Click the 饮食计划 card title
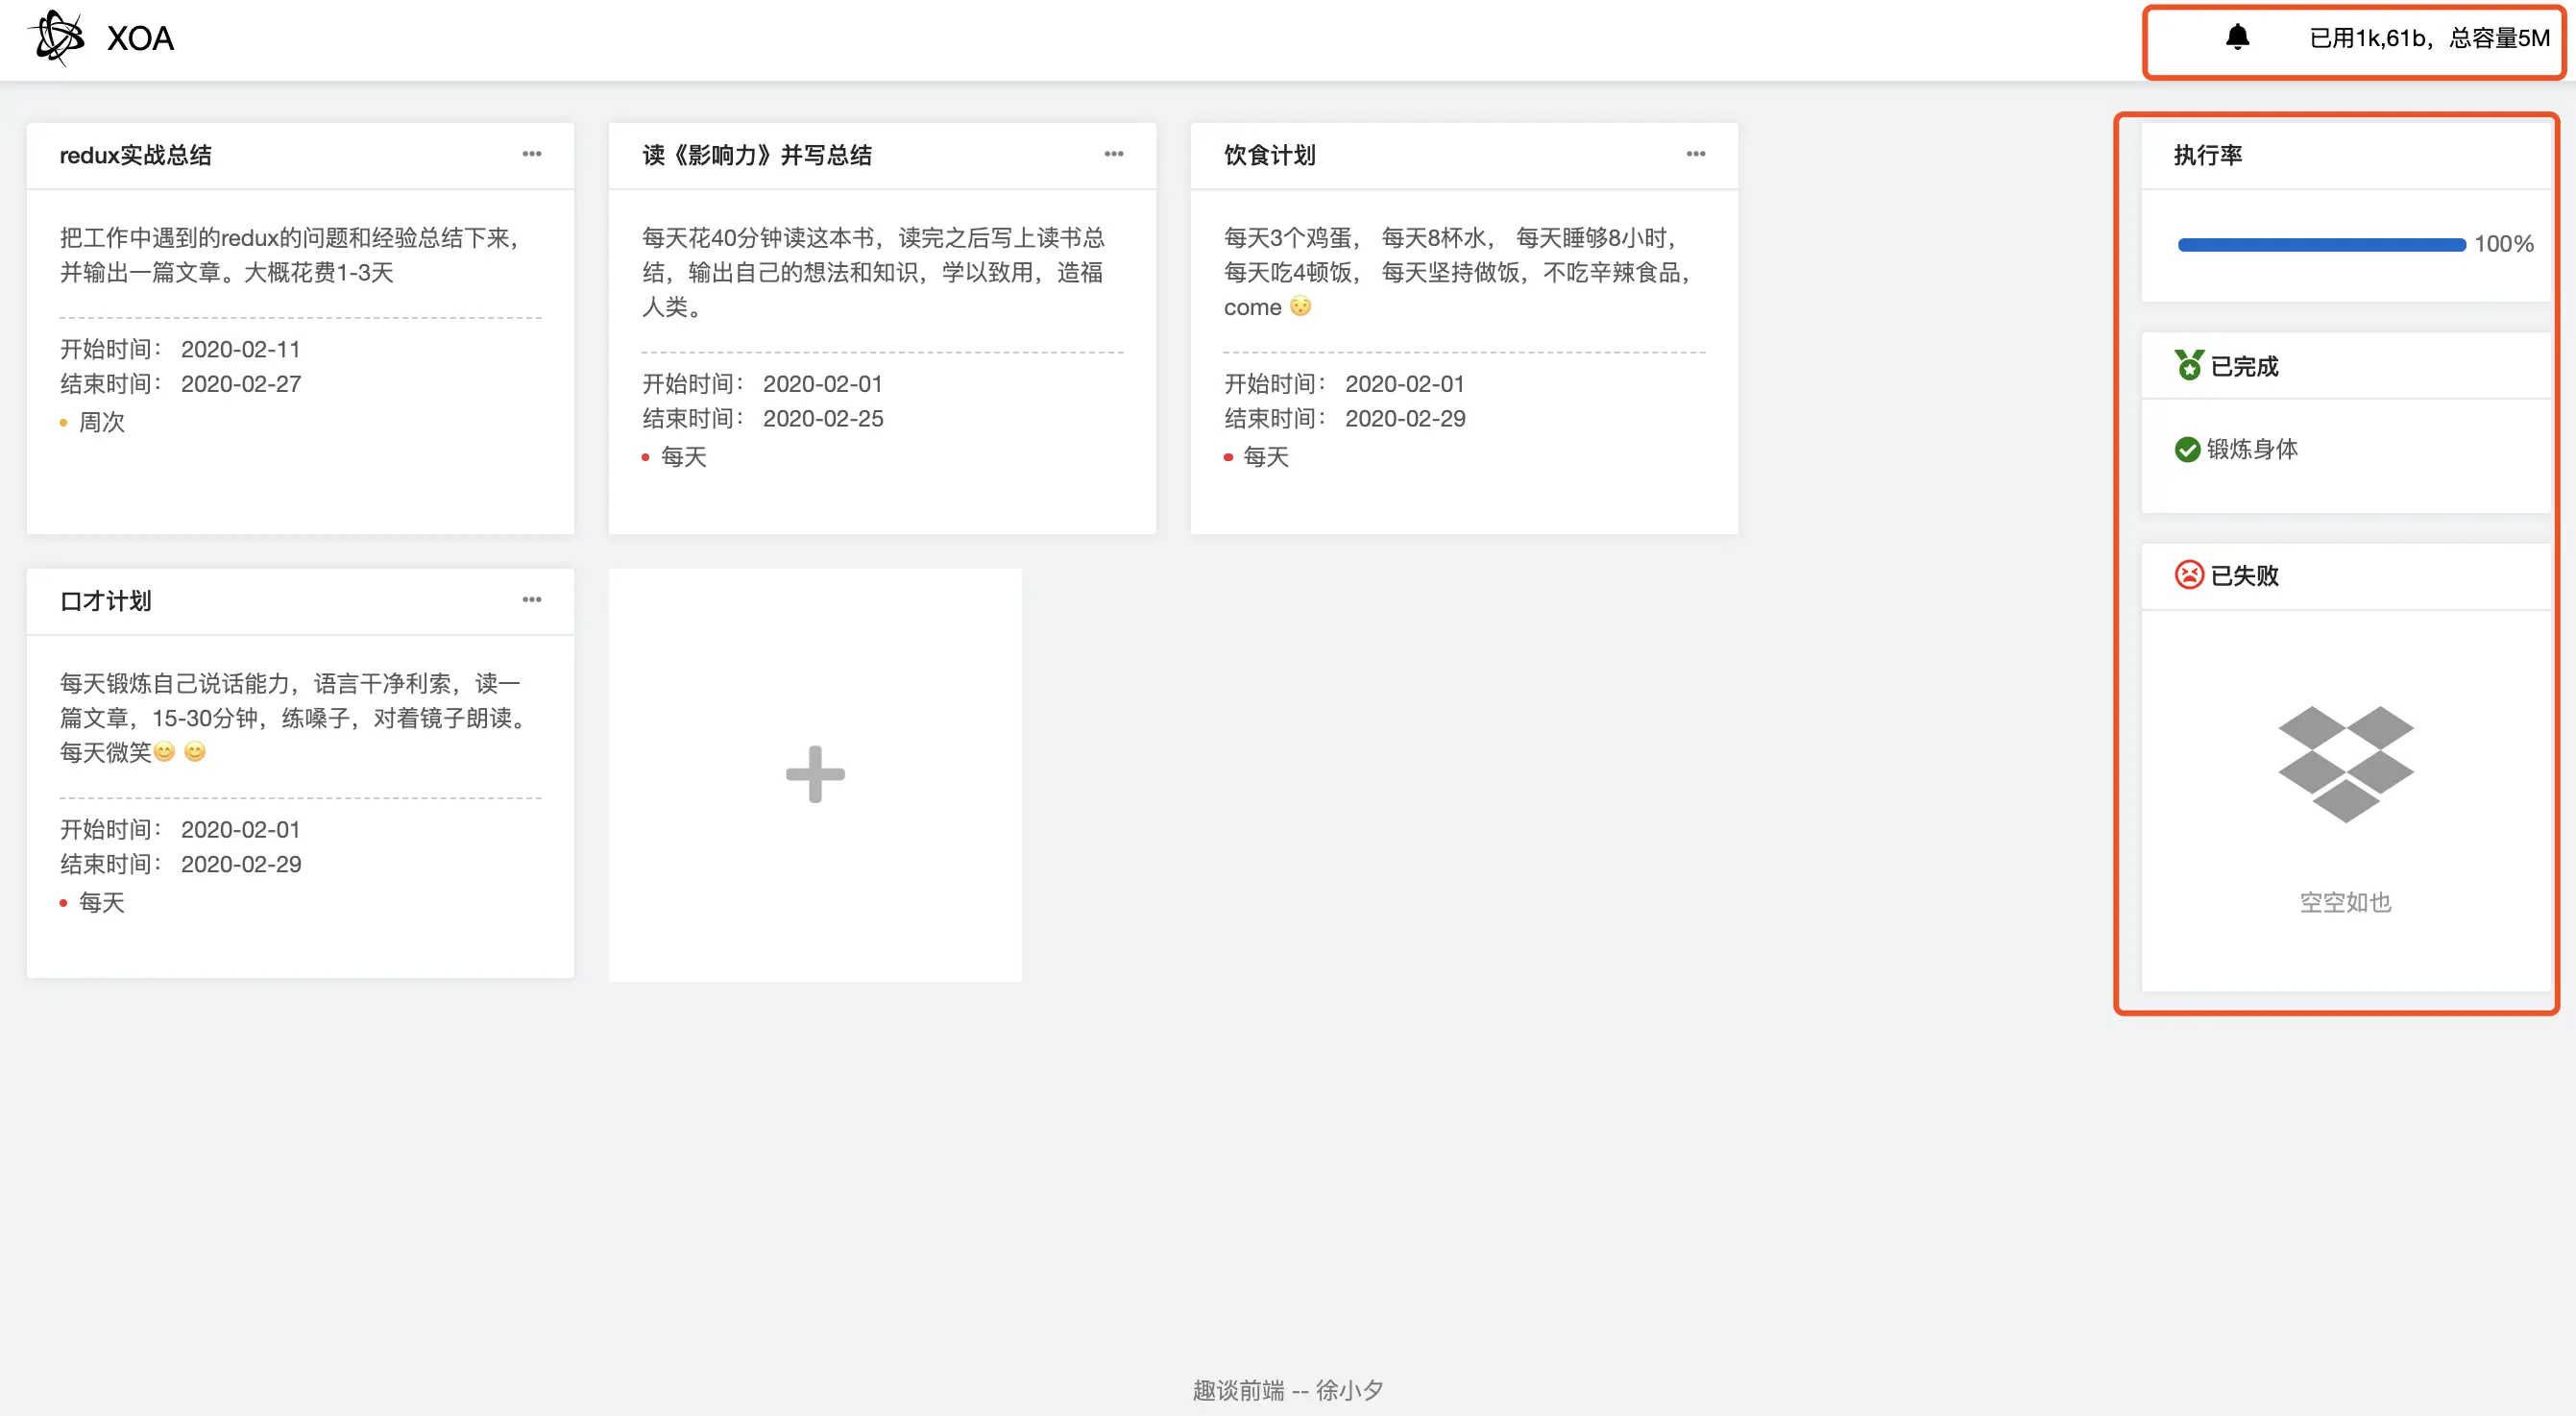The width and height of the screenshot is (2576, 1416). [1269, 155]
